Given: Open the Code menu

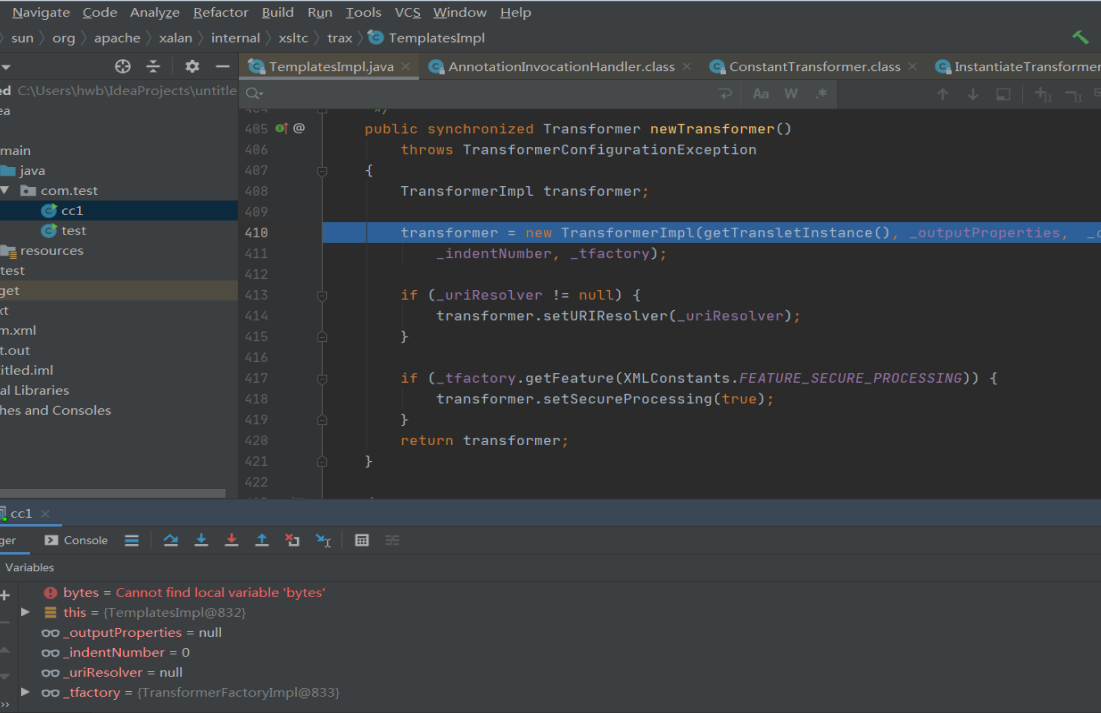Looking at the screenshot, I should (100, 13).
